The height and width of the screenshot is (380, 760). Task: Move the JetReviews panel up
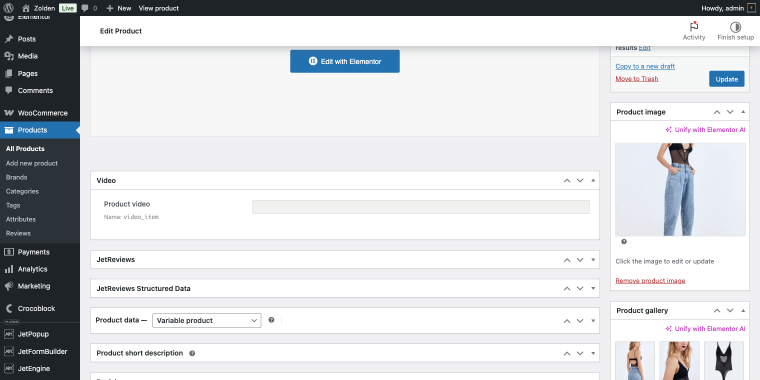[567, 260]
